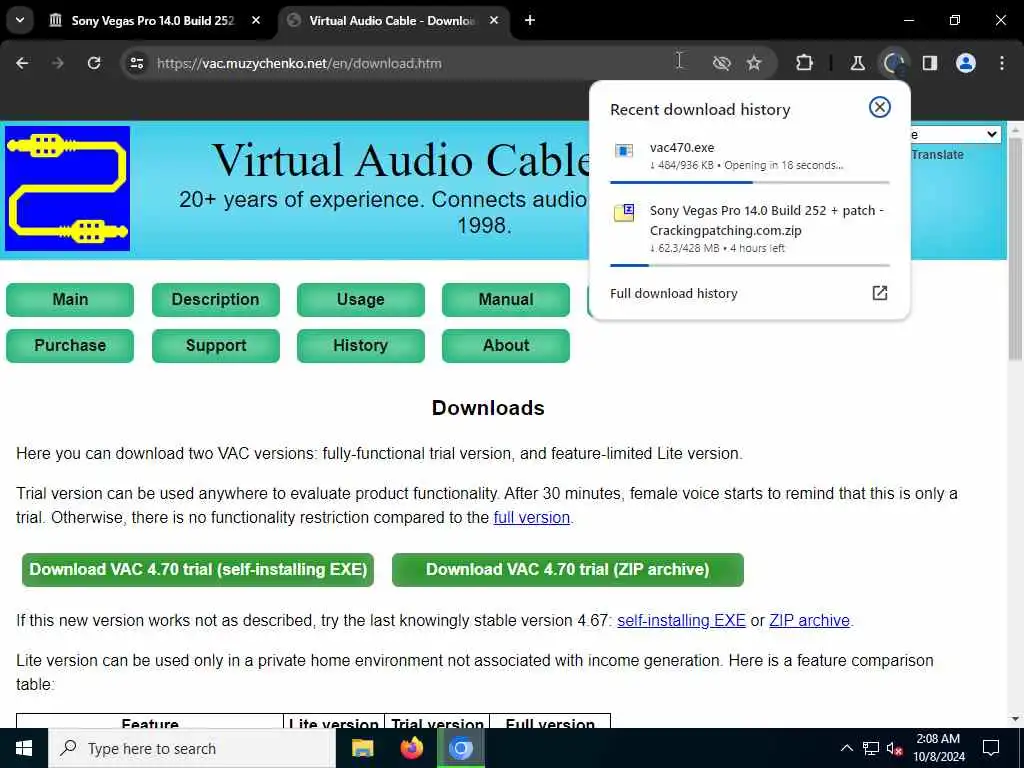Click the browser forward arrow
This screenshot has height=768, width=1024.
57,63
